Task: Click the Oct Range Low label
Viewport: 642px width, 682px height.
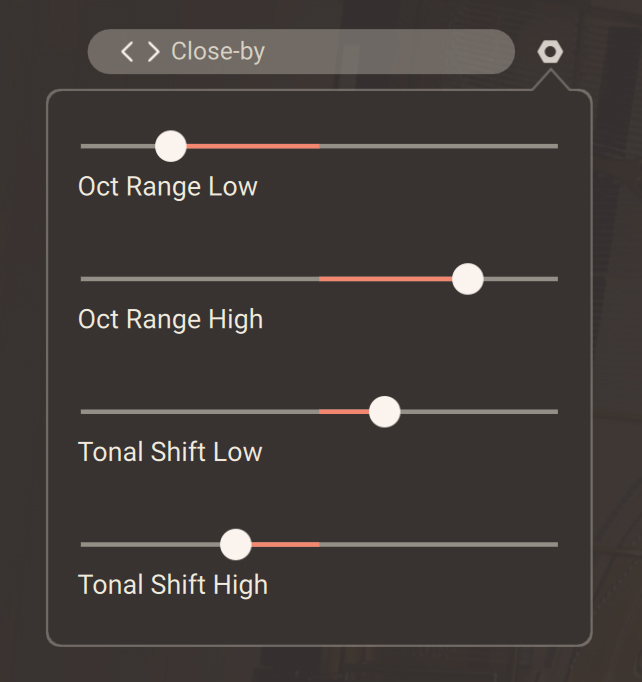Action: [x=168, y=187]
